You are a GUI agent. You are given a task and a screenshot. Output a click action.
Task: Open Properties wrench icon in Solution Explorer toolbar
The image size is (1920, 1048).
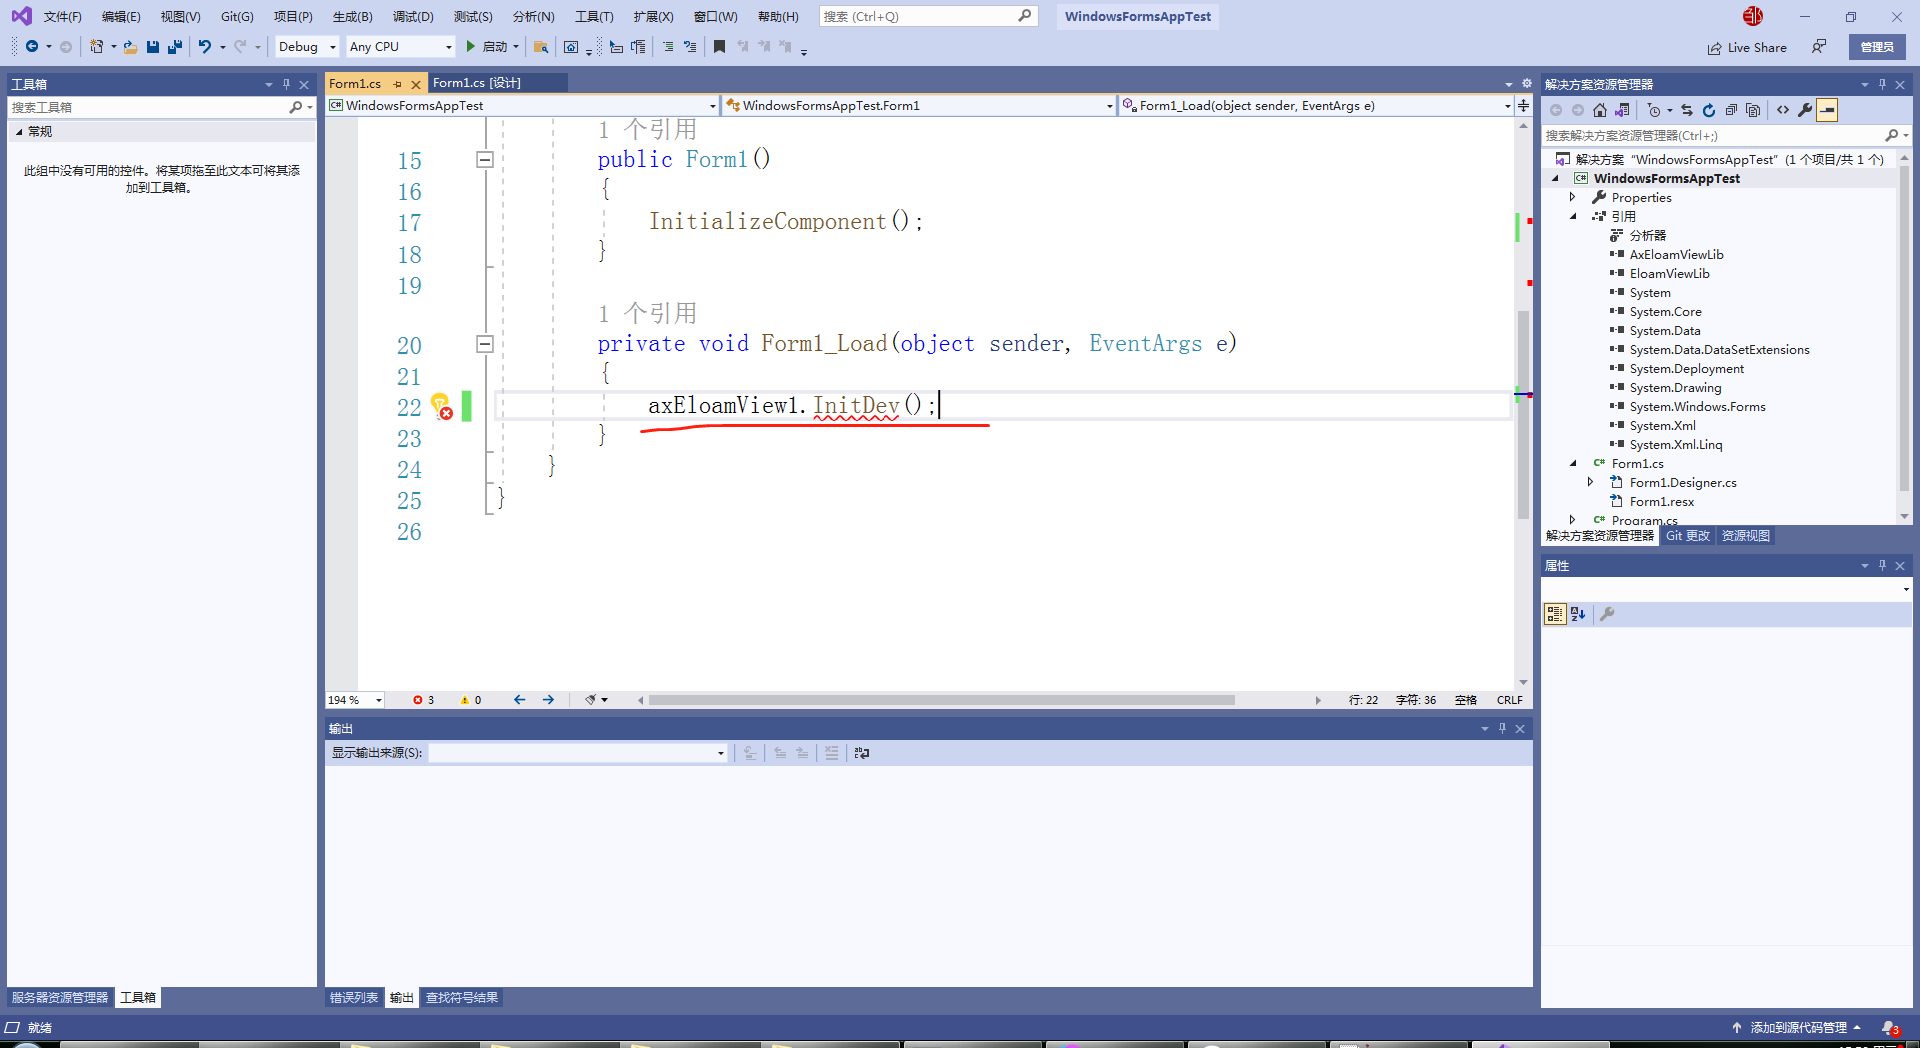coord(1805,110)
